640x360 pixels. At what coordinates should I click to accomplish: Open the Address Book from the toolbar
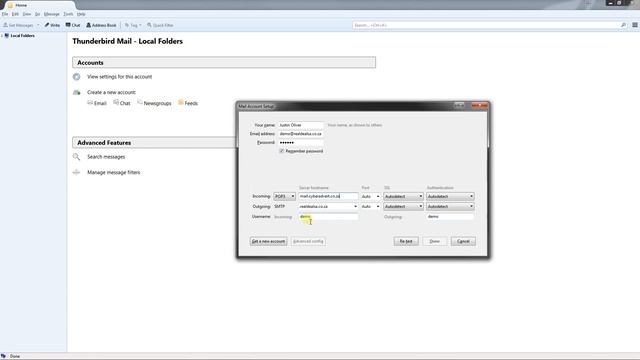pos(101,25)
